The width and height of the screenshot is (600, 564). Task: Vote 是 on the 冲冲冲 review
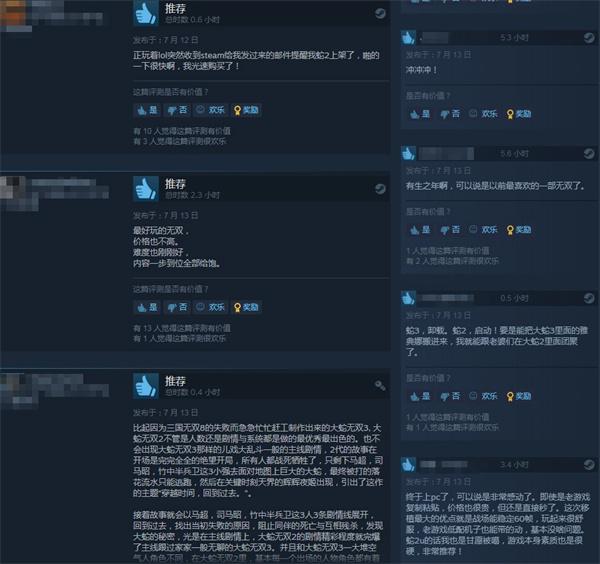coord(420,114)
